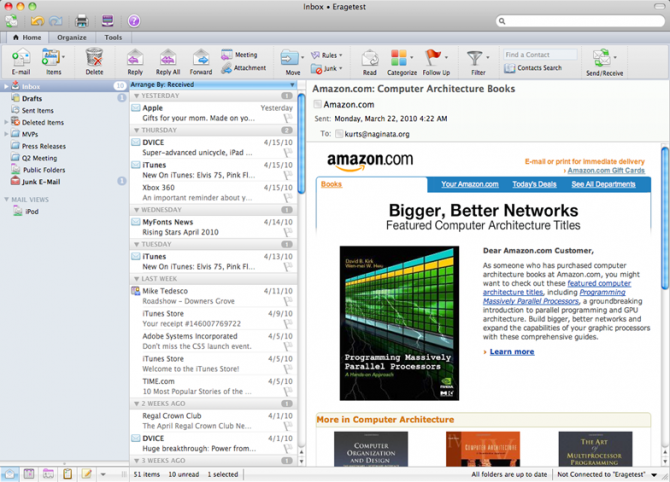Toggle flag on MyFonts News email
Viewport: 670px width, 482px height.
[287, 232]
